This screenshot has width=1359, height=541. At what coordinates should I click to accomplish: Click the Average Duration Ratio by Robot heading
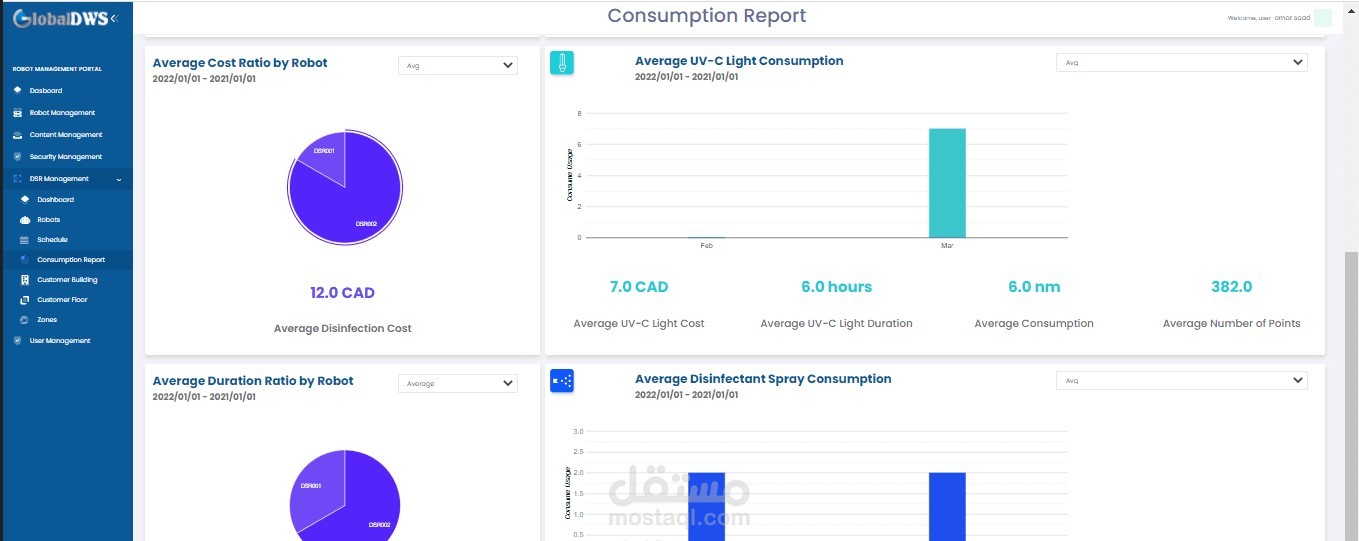coord(253,381)
